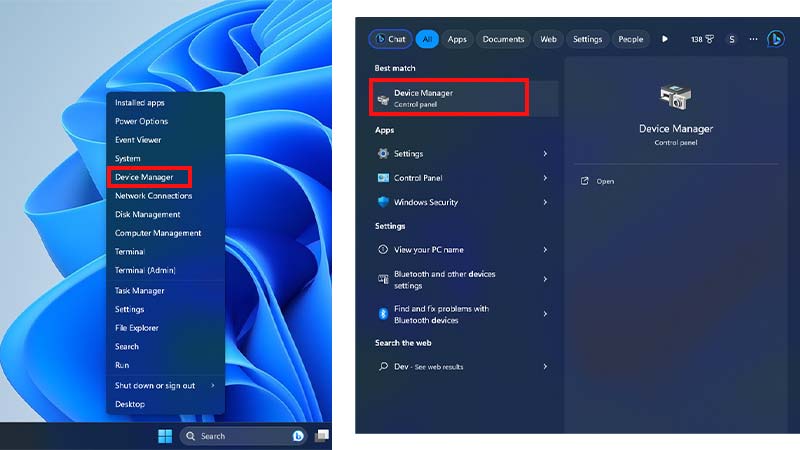Switch to the Documents filter tab
The image size is (800, 450).
[503, 39]
